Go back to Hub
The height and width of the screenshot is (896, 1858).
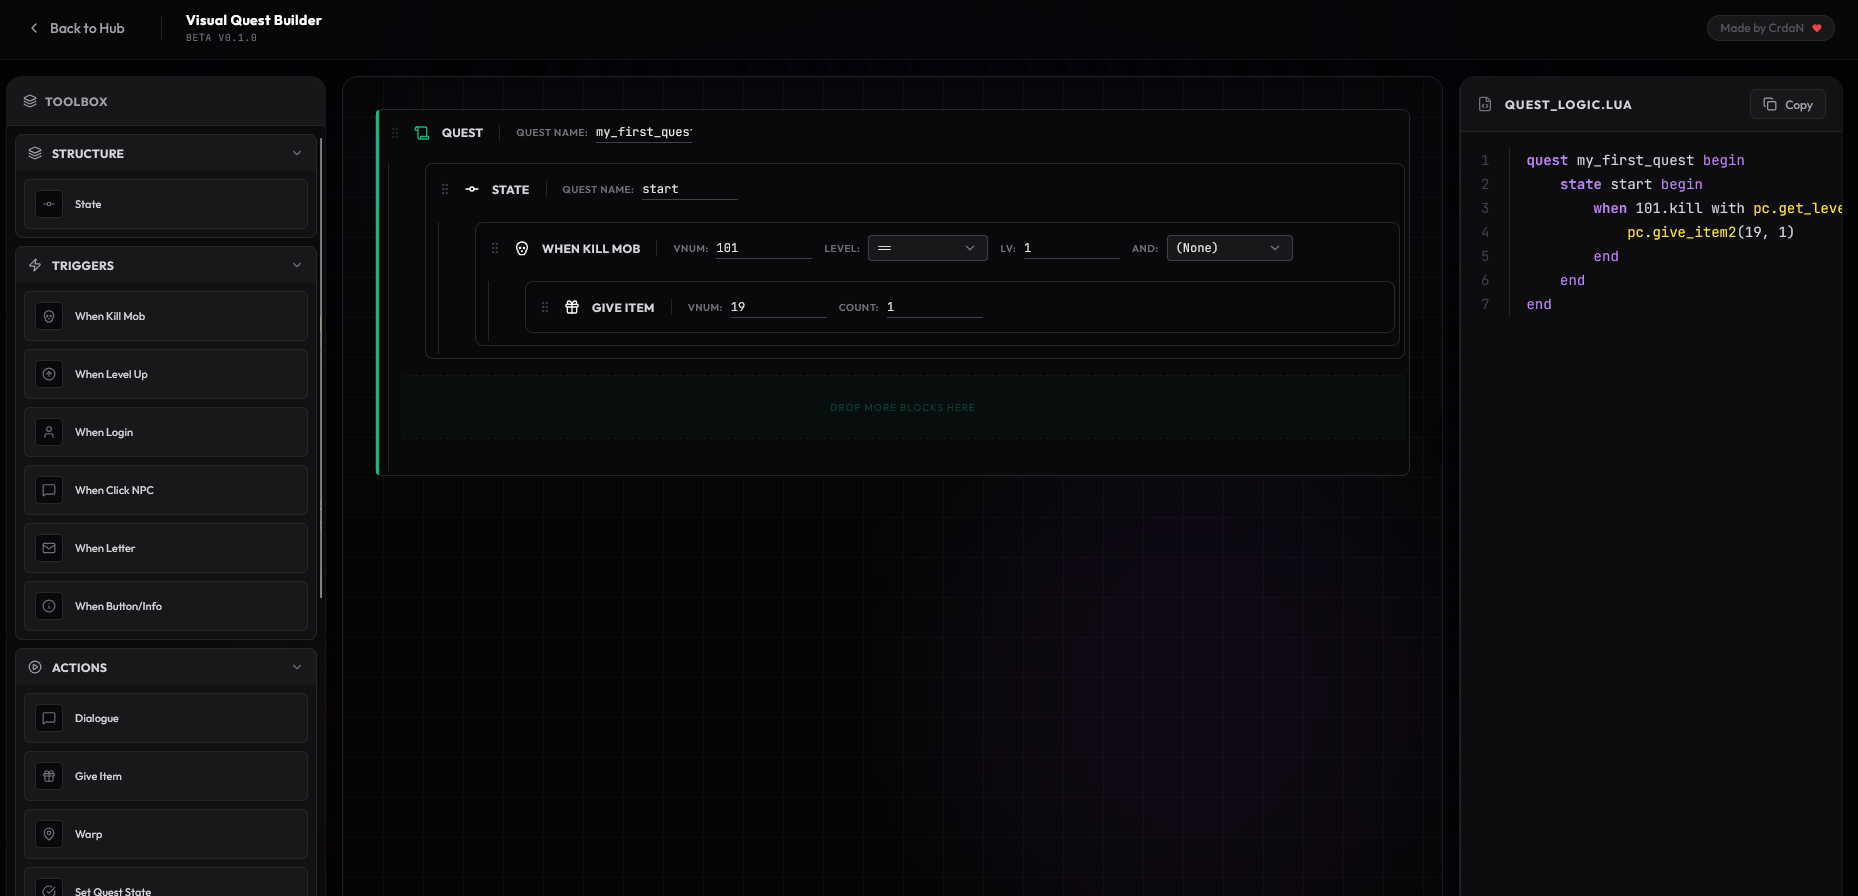pyautogui.click(x=78, y=28)
